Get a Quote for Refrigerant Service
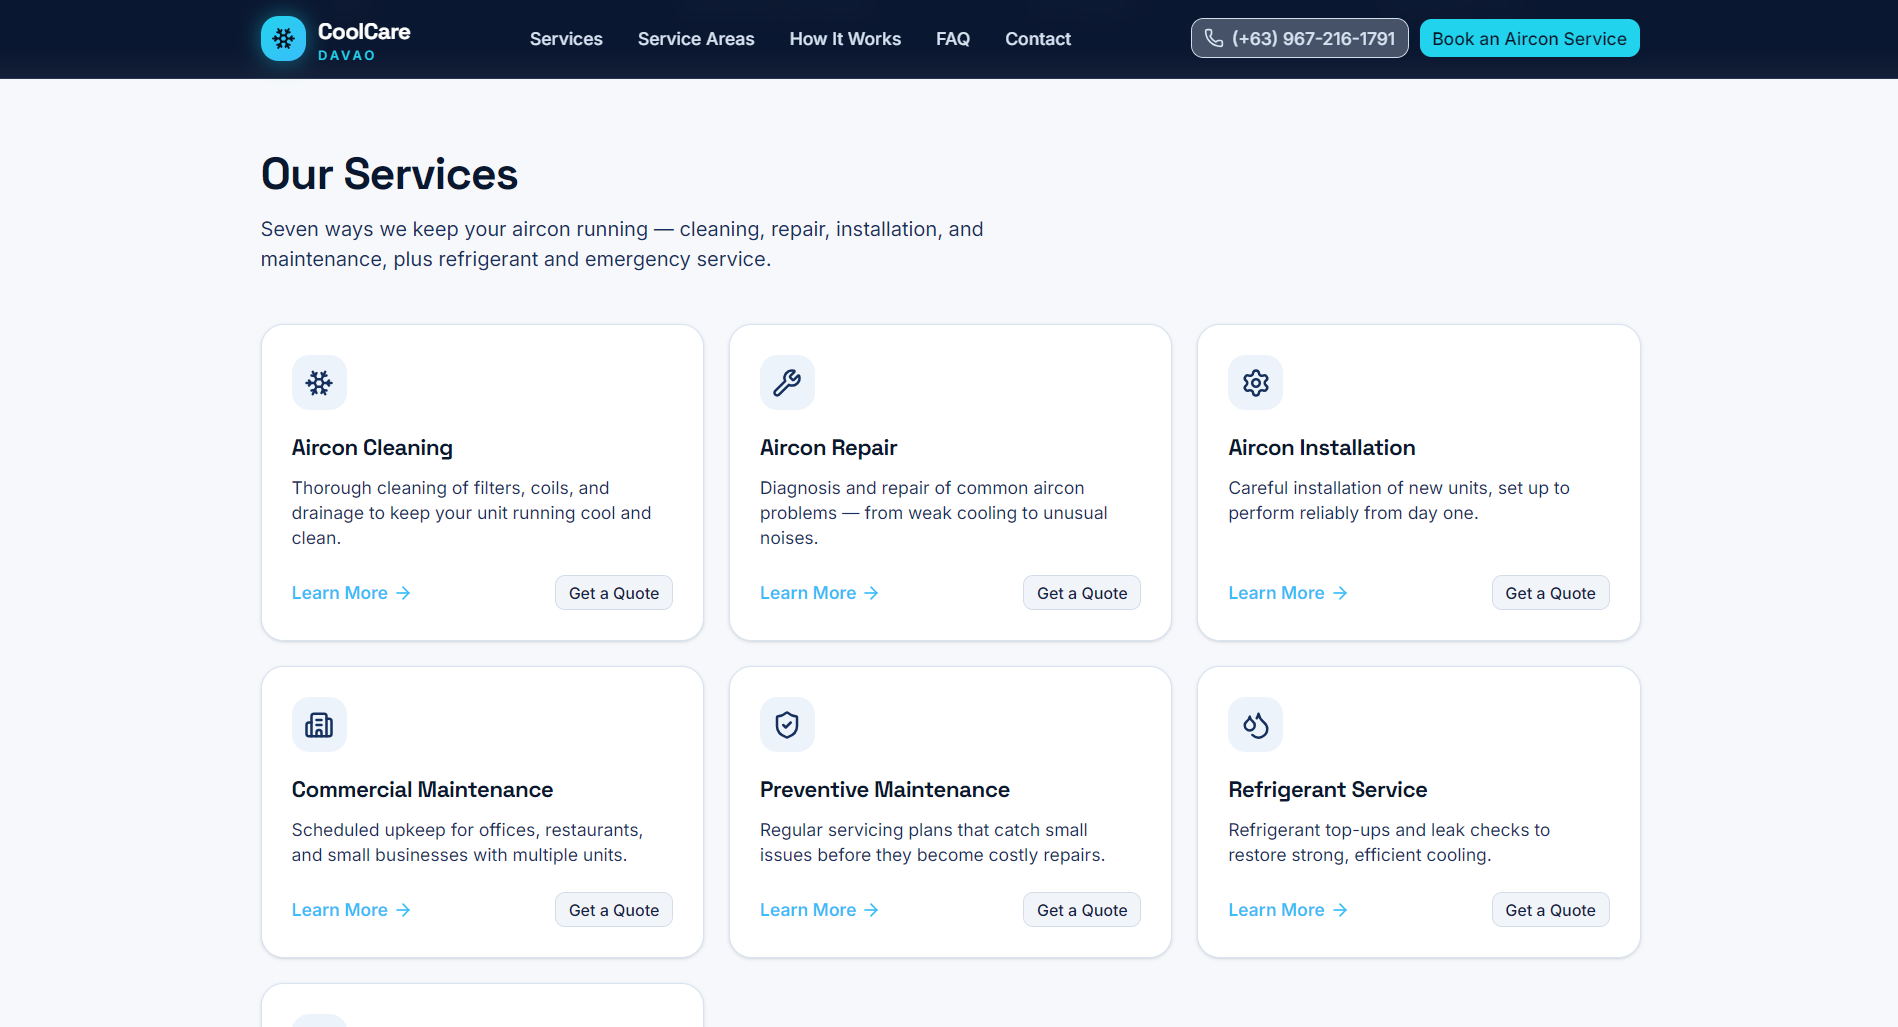1898x1027 pixels. pos(1551,910)
